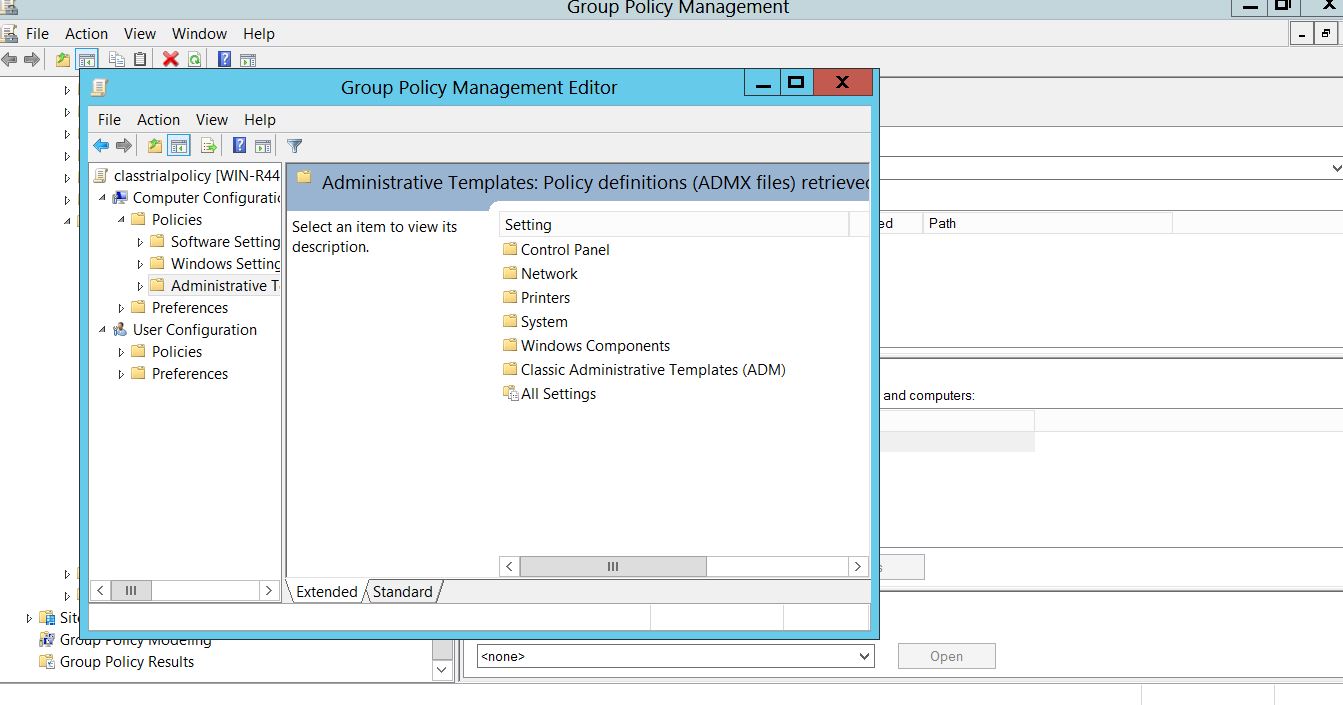Screen dimensions: 1343x705
Task: Toggle Show/Hide Action Pane in Editor toolbar
Action: (x=263, y=146)
